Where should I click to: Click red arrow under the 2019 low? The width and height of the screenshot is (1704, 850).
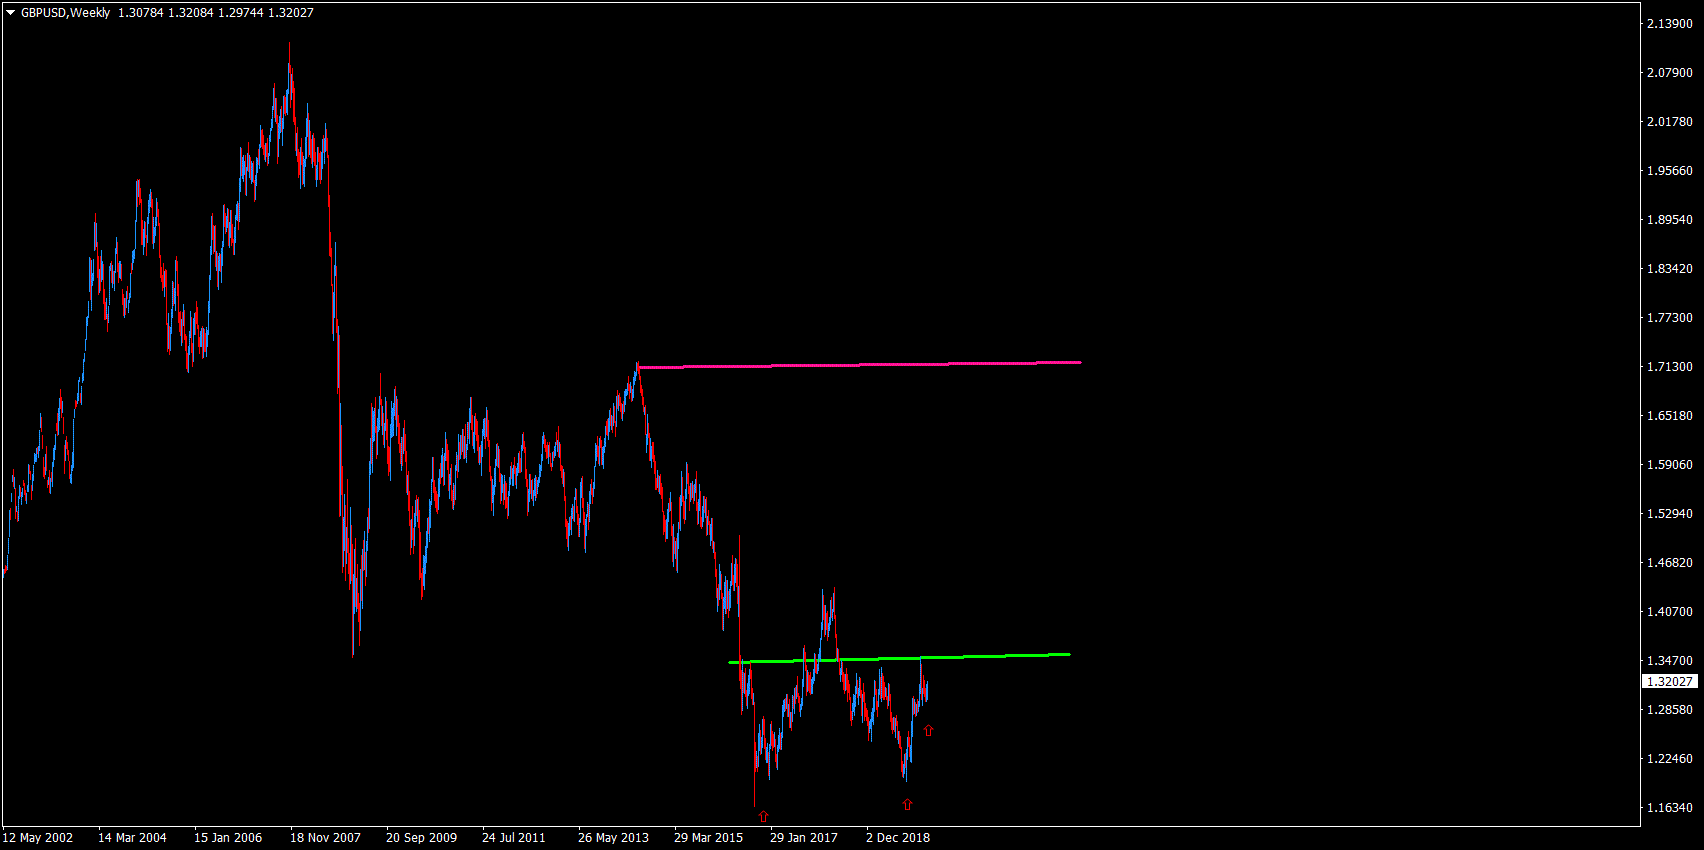(x=907, y=804)
